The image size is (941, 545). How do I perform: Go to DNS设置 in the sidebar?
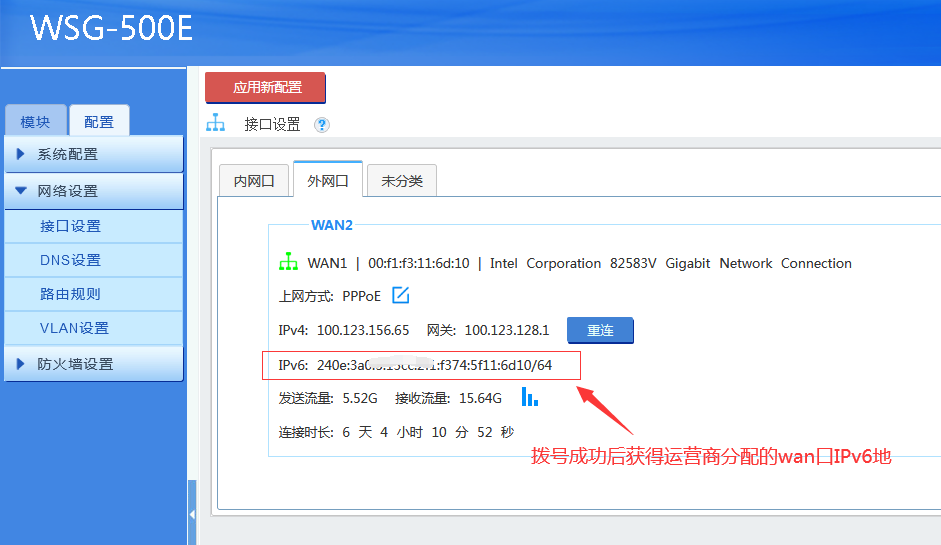tap(70, 260)
